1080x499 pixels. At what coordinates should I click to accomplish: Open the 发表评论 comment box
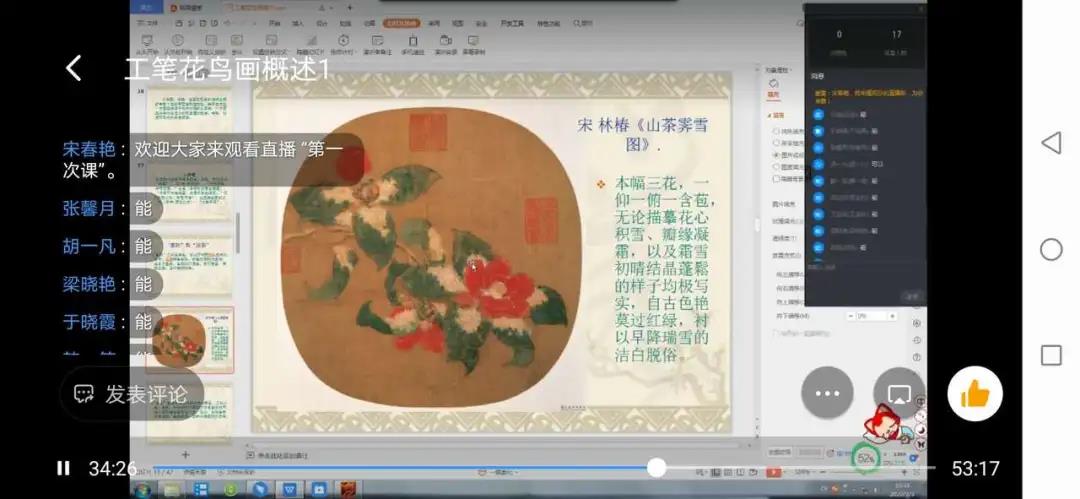(x=132, y=394)
